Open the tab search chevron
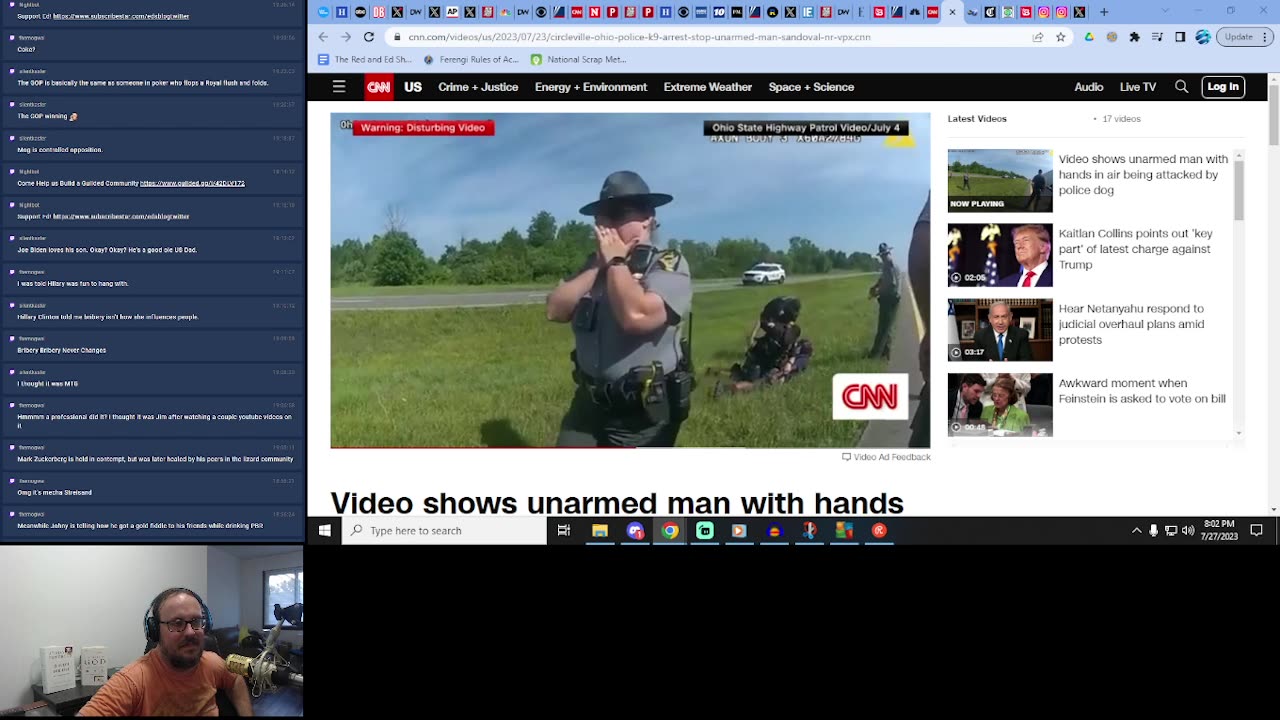 click(1165, 12)
